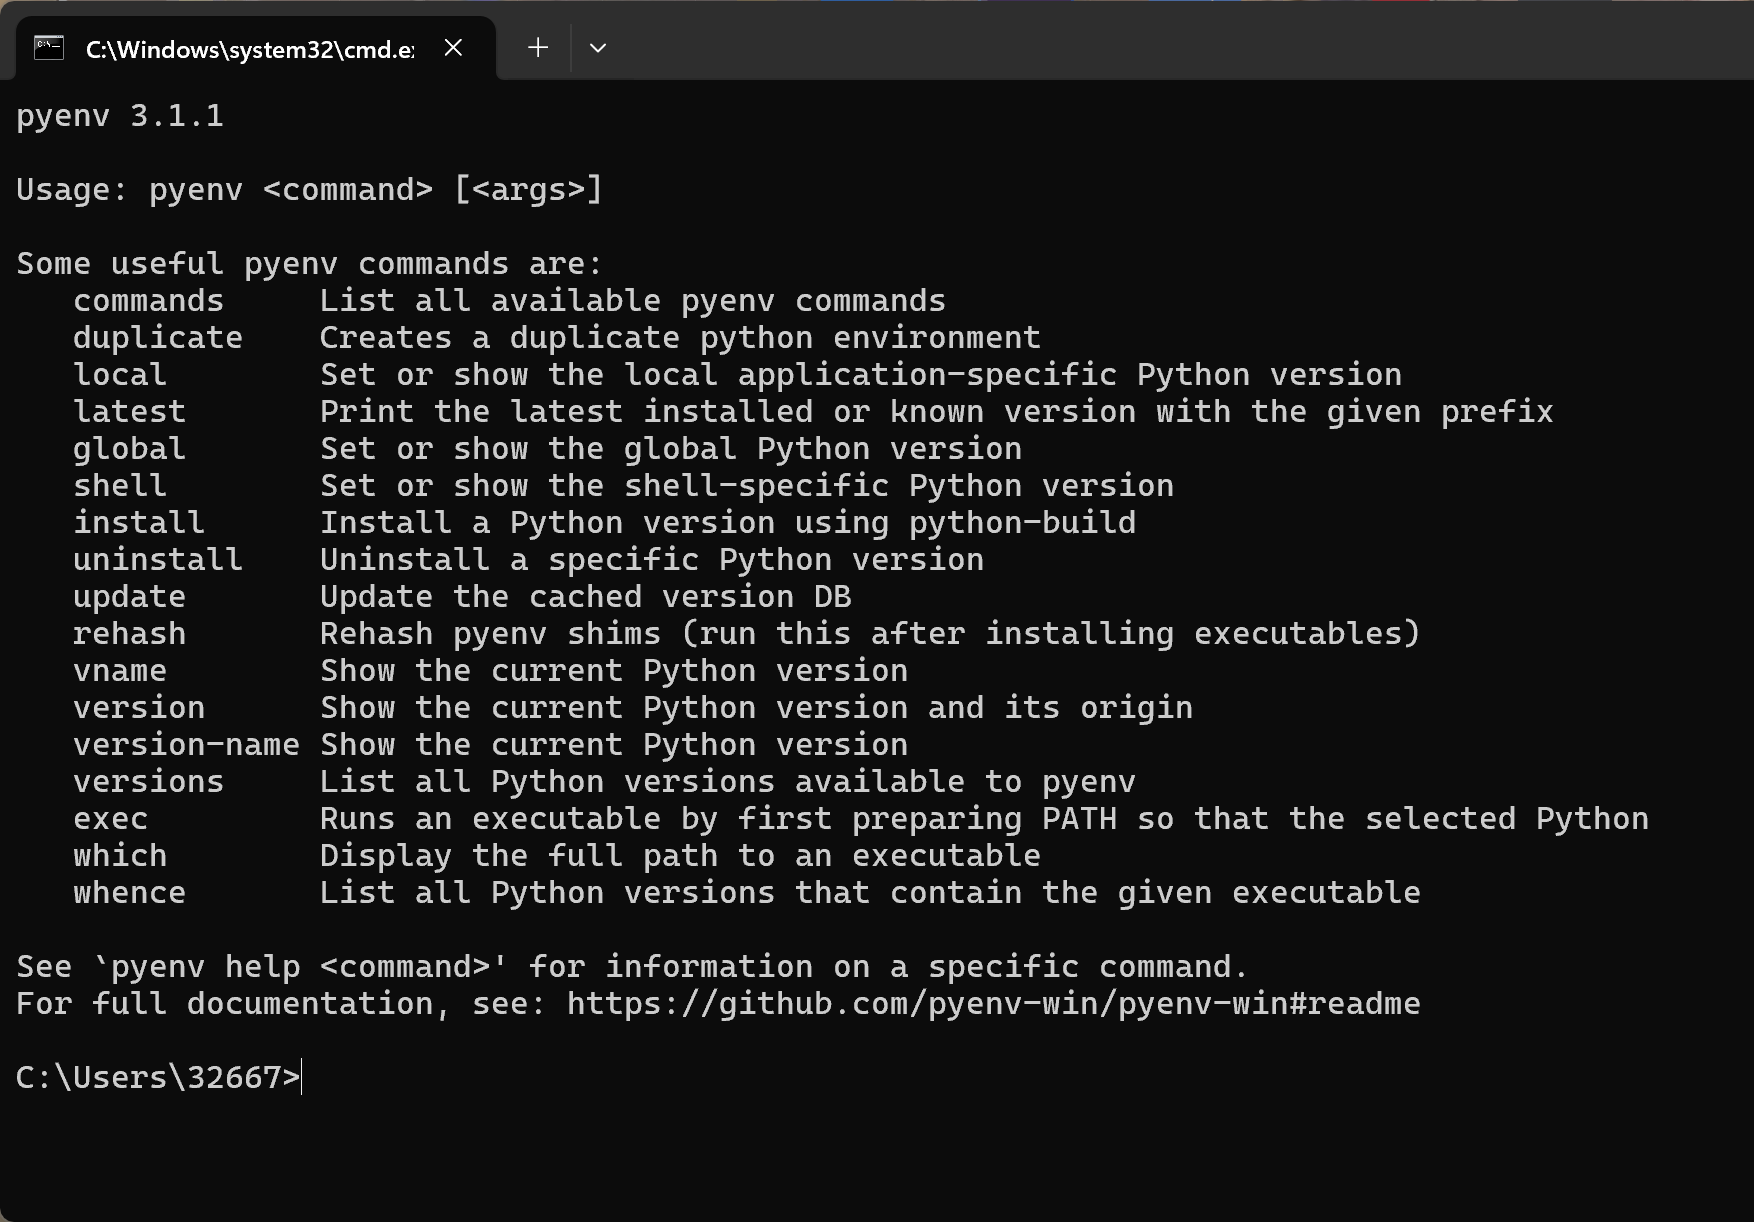Click the C:\Users\32667> command prompt
The image size is (1754, 1222).
(x=158, y=1078)
